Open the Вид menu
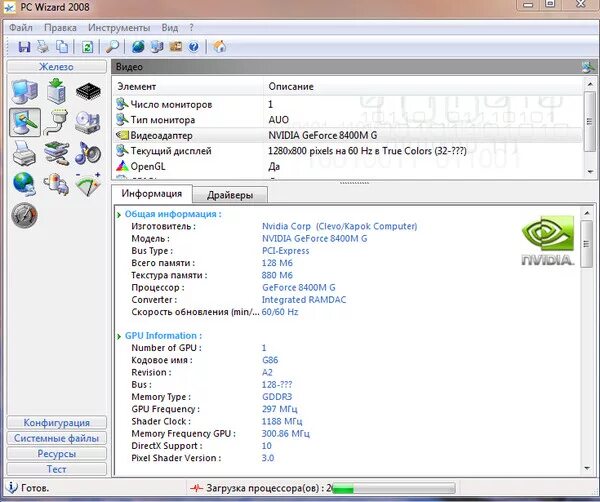600x502 pixels. (x=170, y=28)
